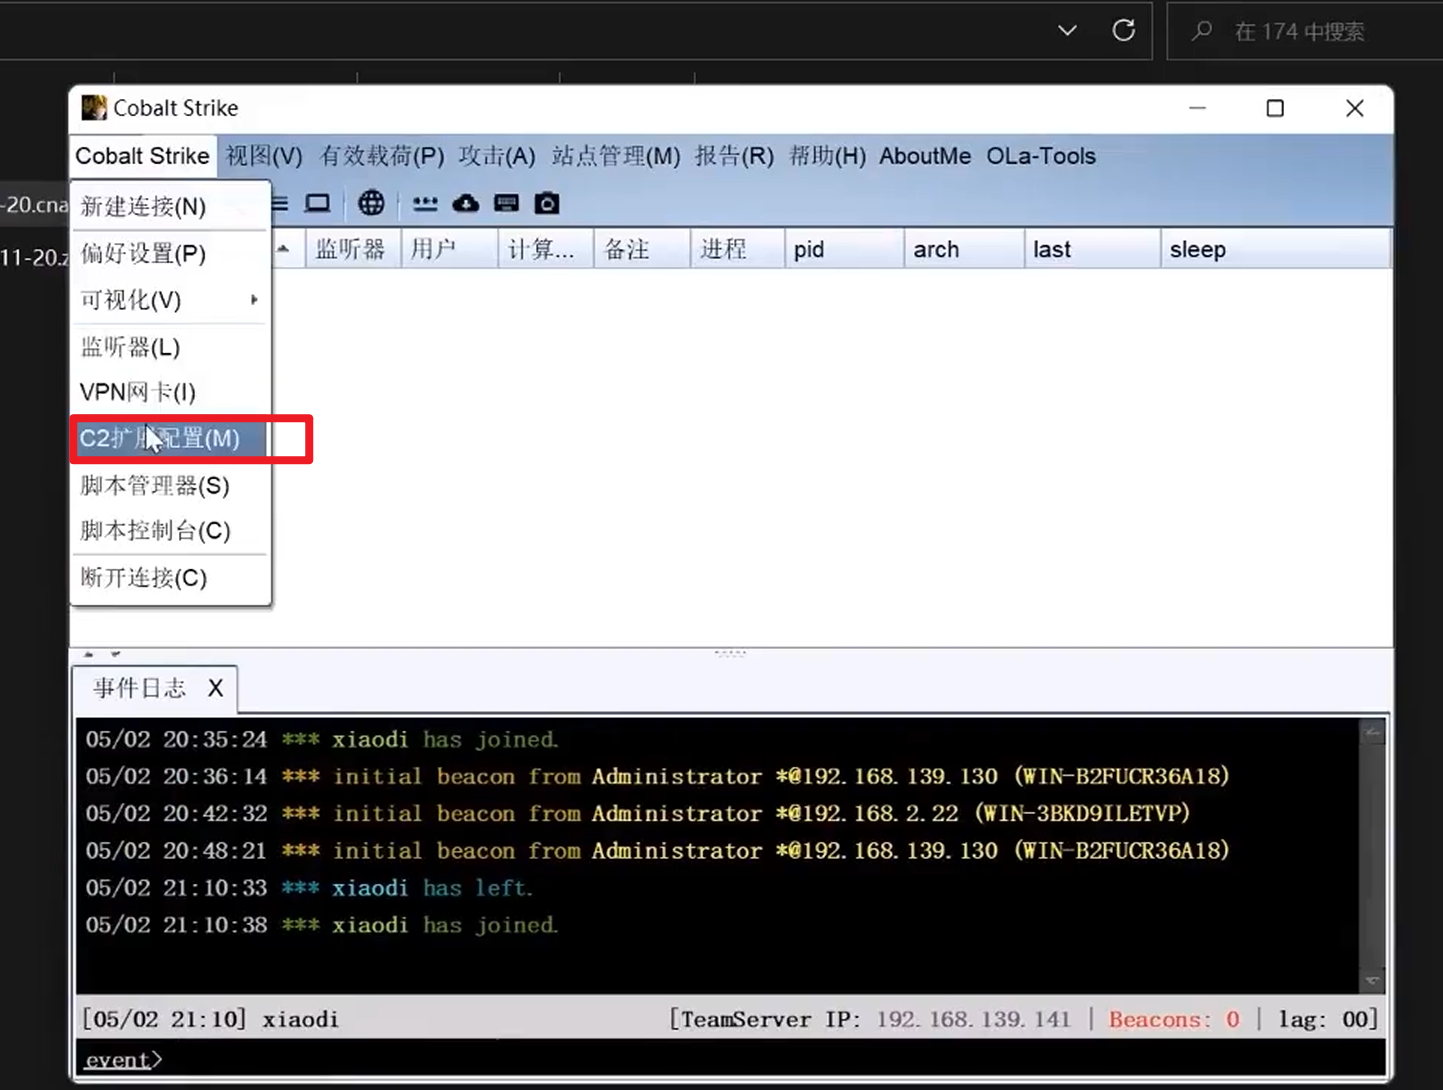This screenshot has width=1443, height=1090.
Task: Click the small collapse-down arrow above log tab
Action: point(115,654)
